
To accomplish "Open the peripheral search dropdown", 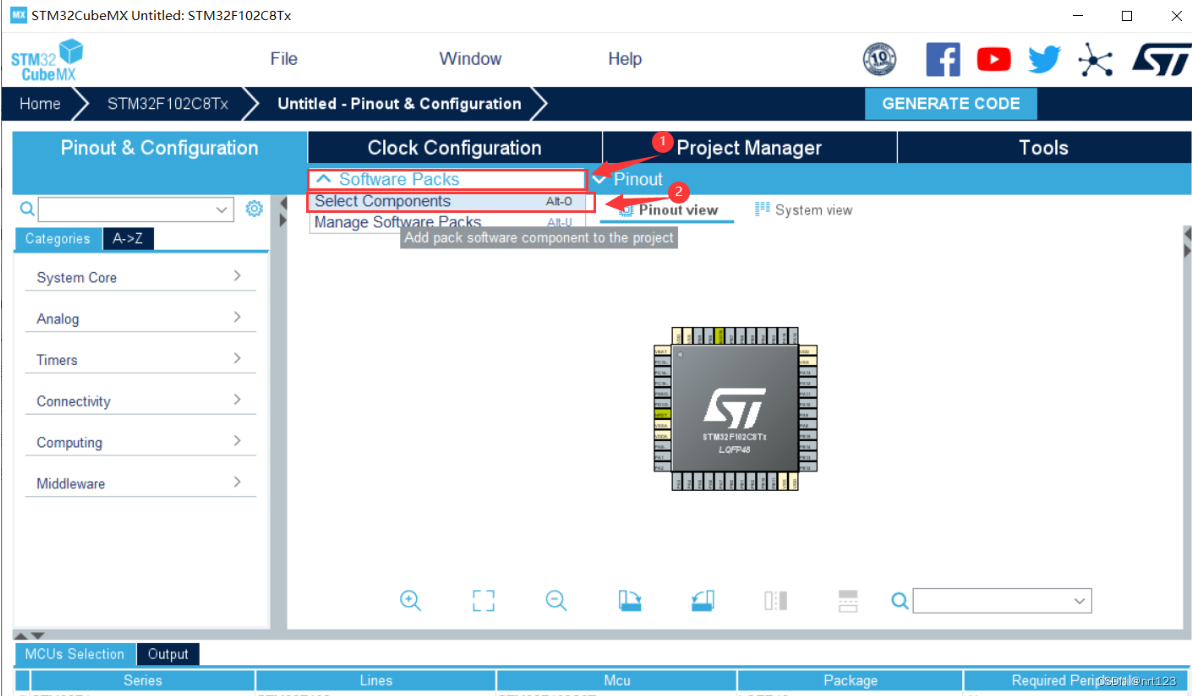I will click(221, 209).
